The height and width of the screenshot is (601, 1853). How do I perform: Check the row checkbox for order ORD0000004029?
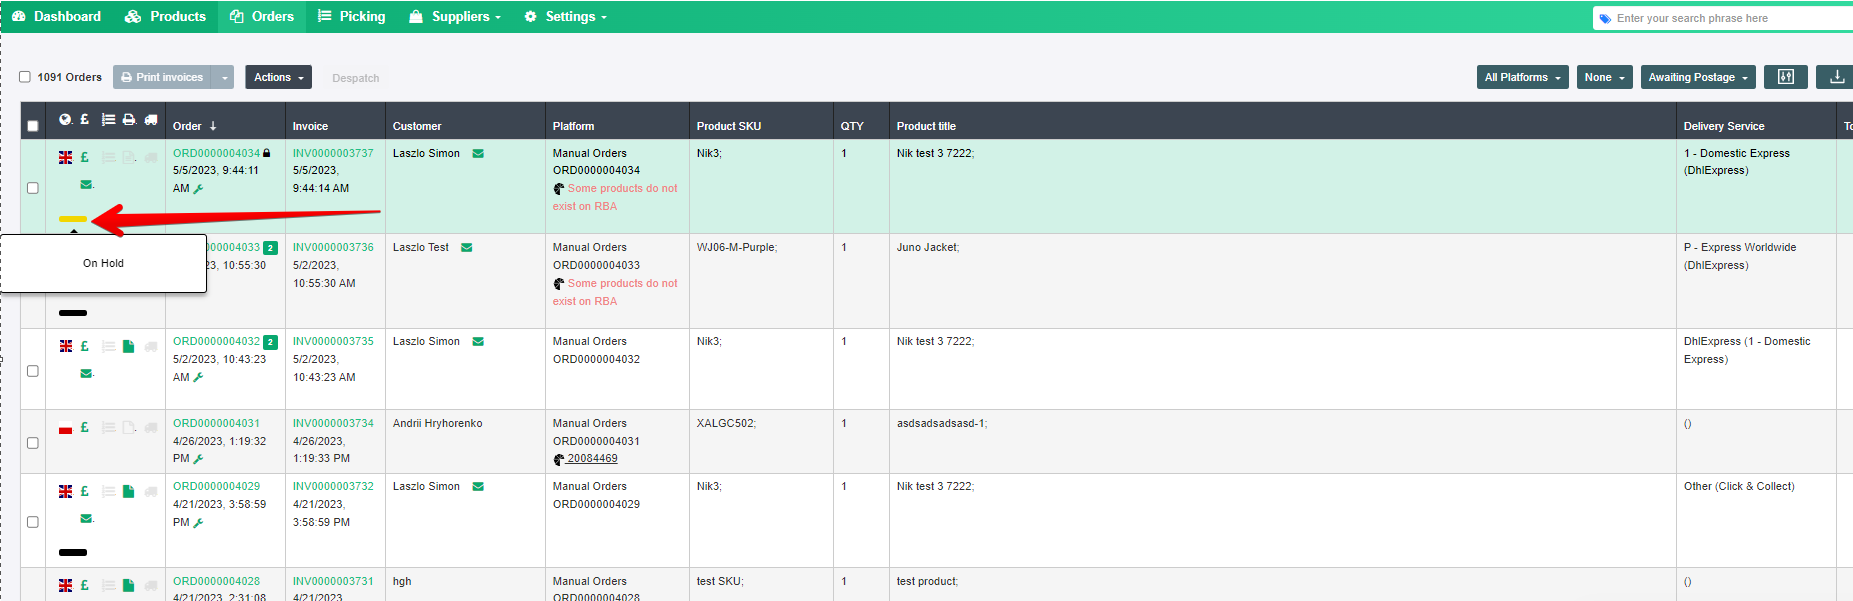coord(33,522)
